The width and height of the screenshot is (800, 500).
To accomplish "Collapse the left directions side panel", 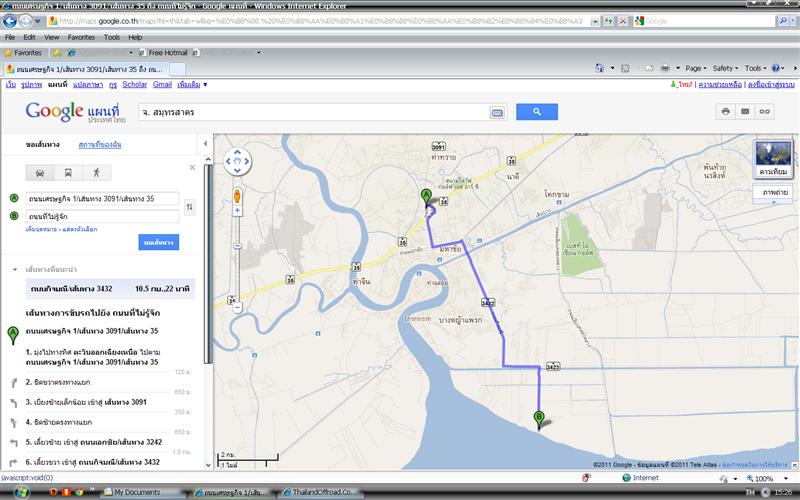I will [206, 146].
